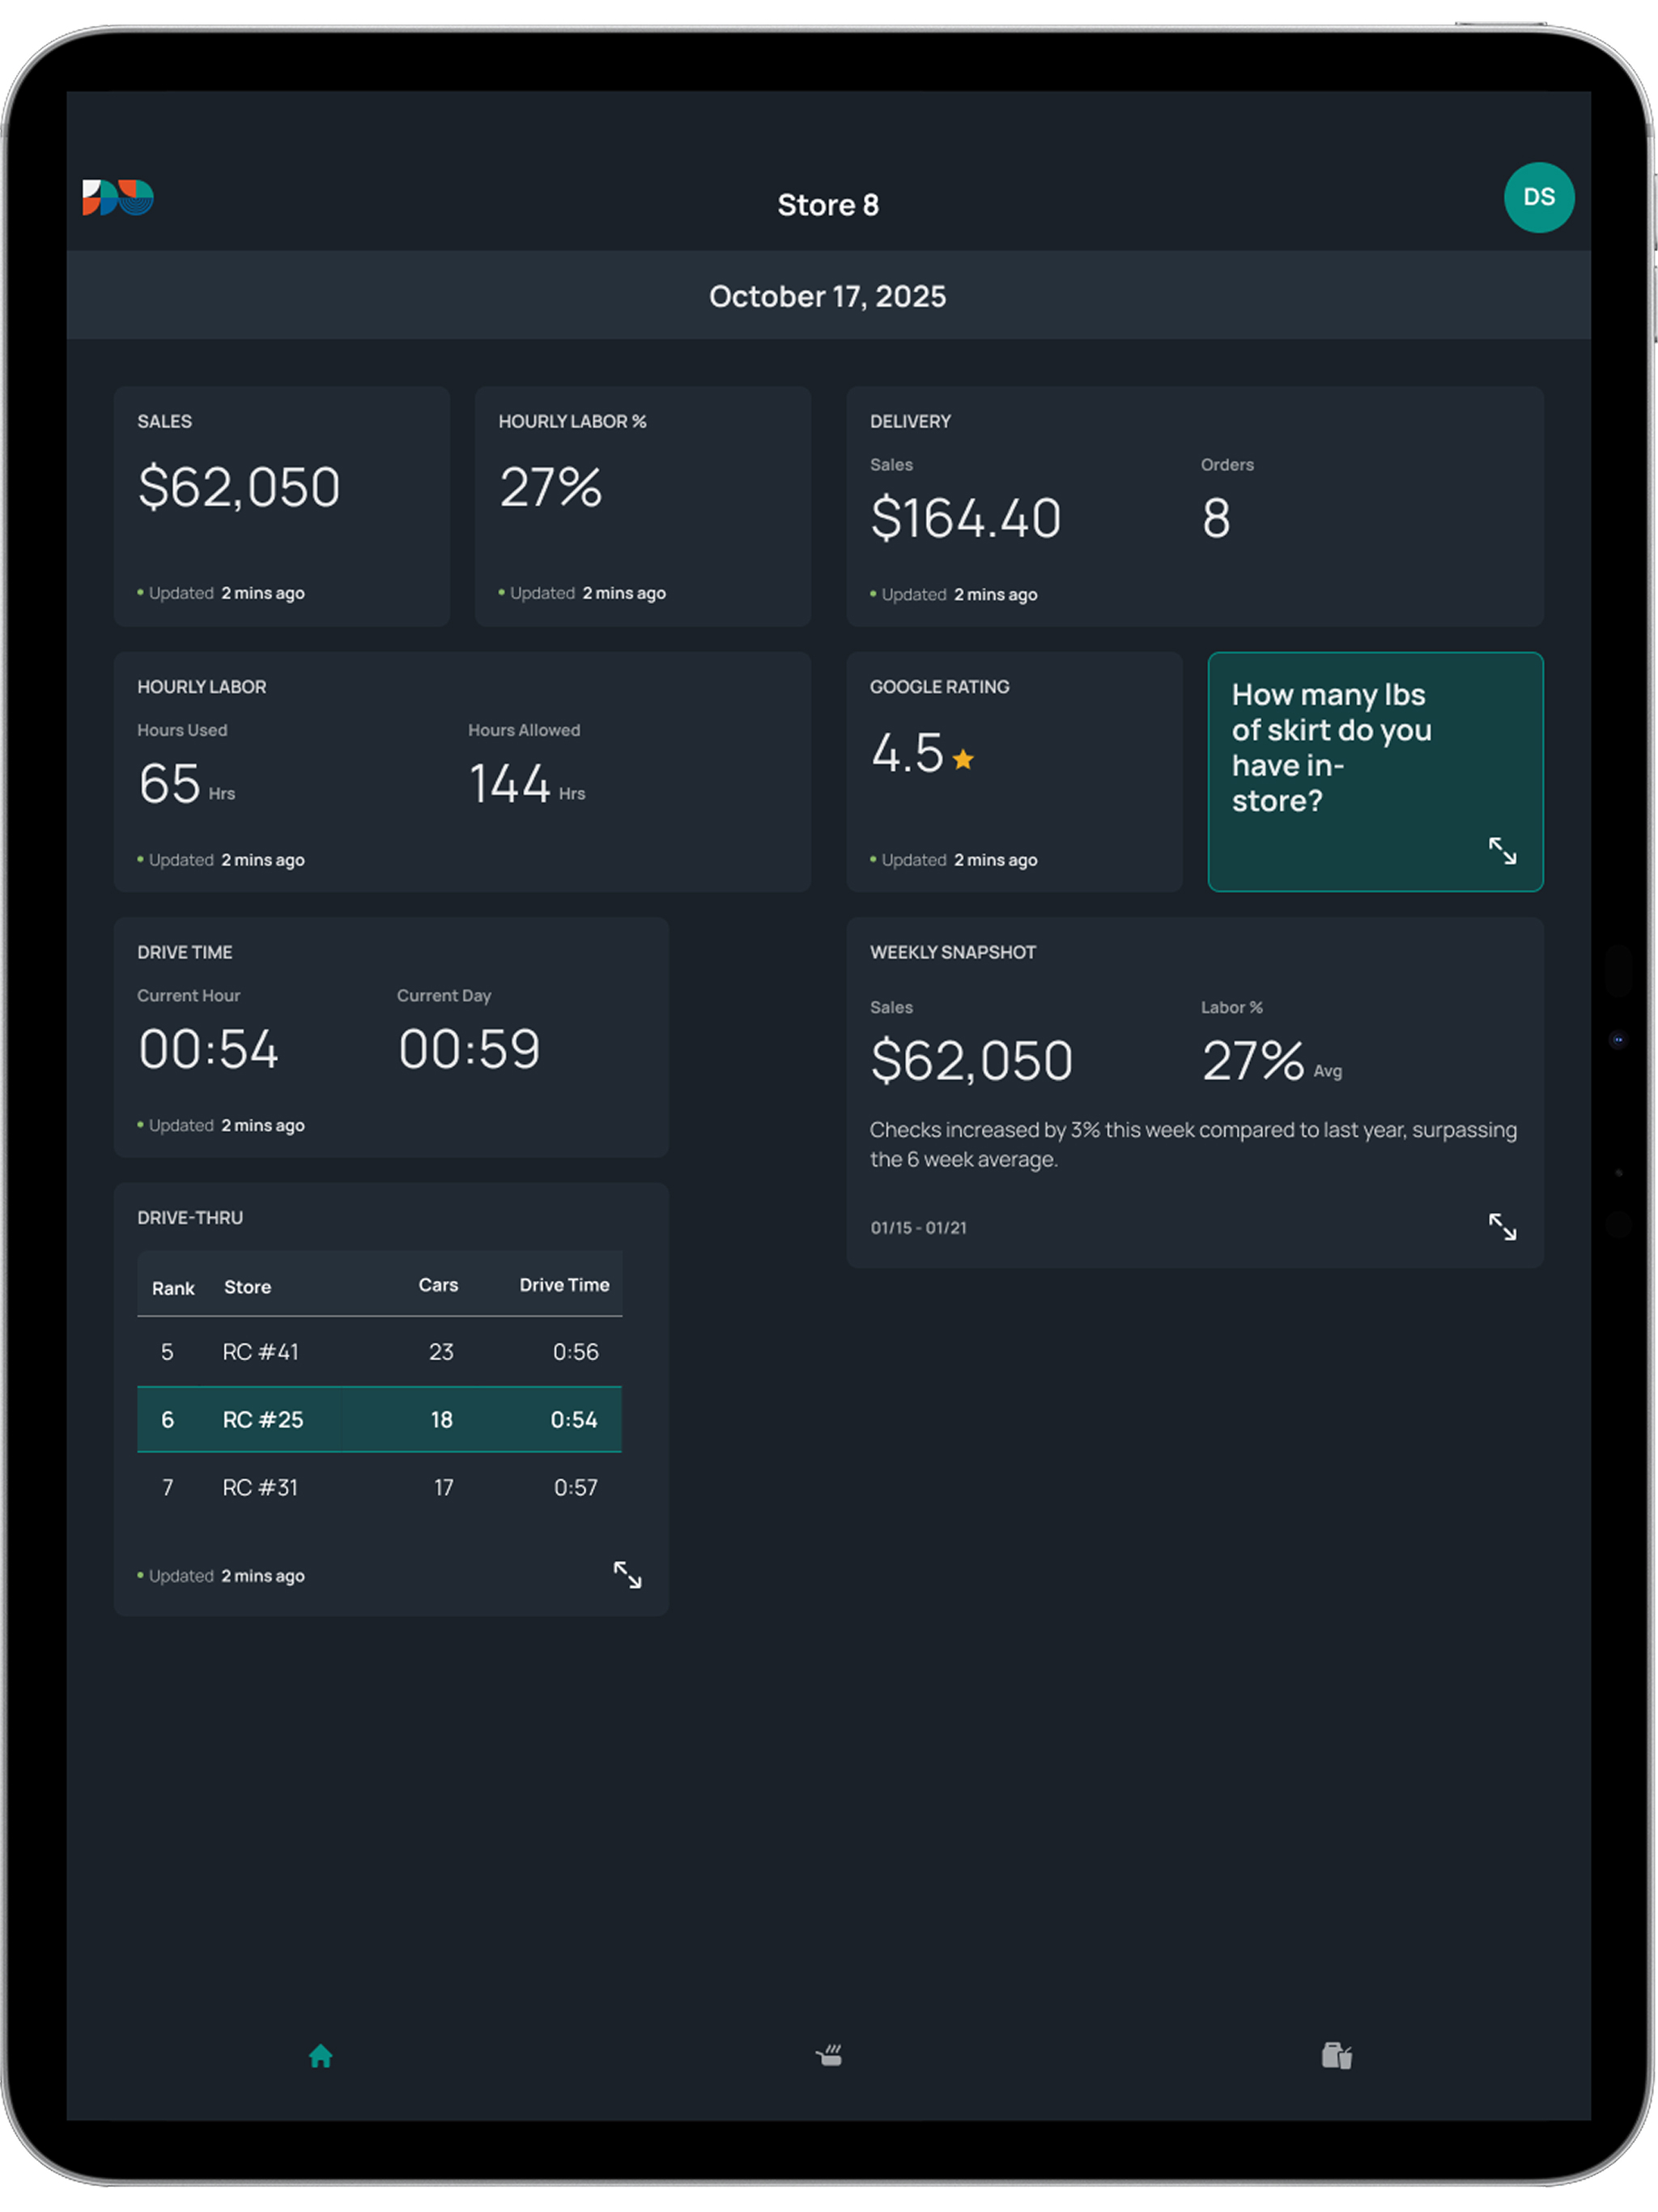Screen dimensions: 1658x2212
Task: Click the Cars column header
Action: click(438, 1285)
